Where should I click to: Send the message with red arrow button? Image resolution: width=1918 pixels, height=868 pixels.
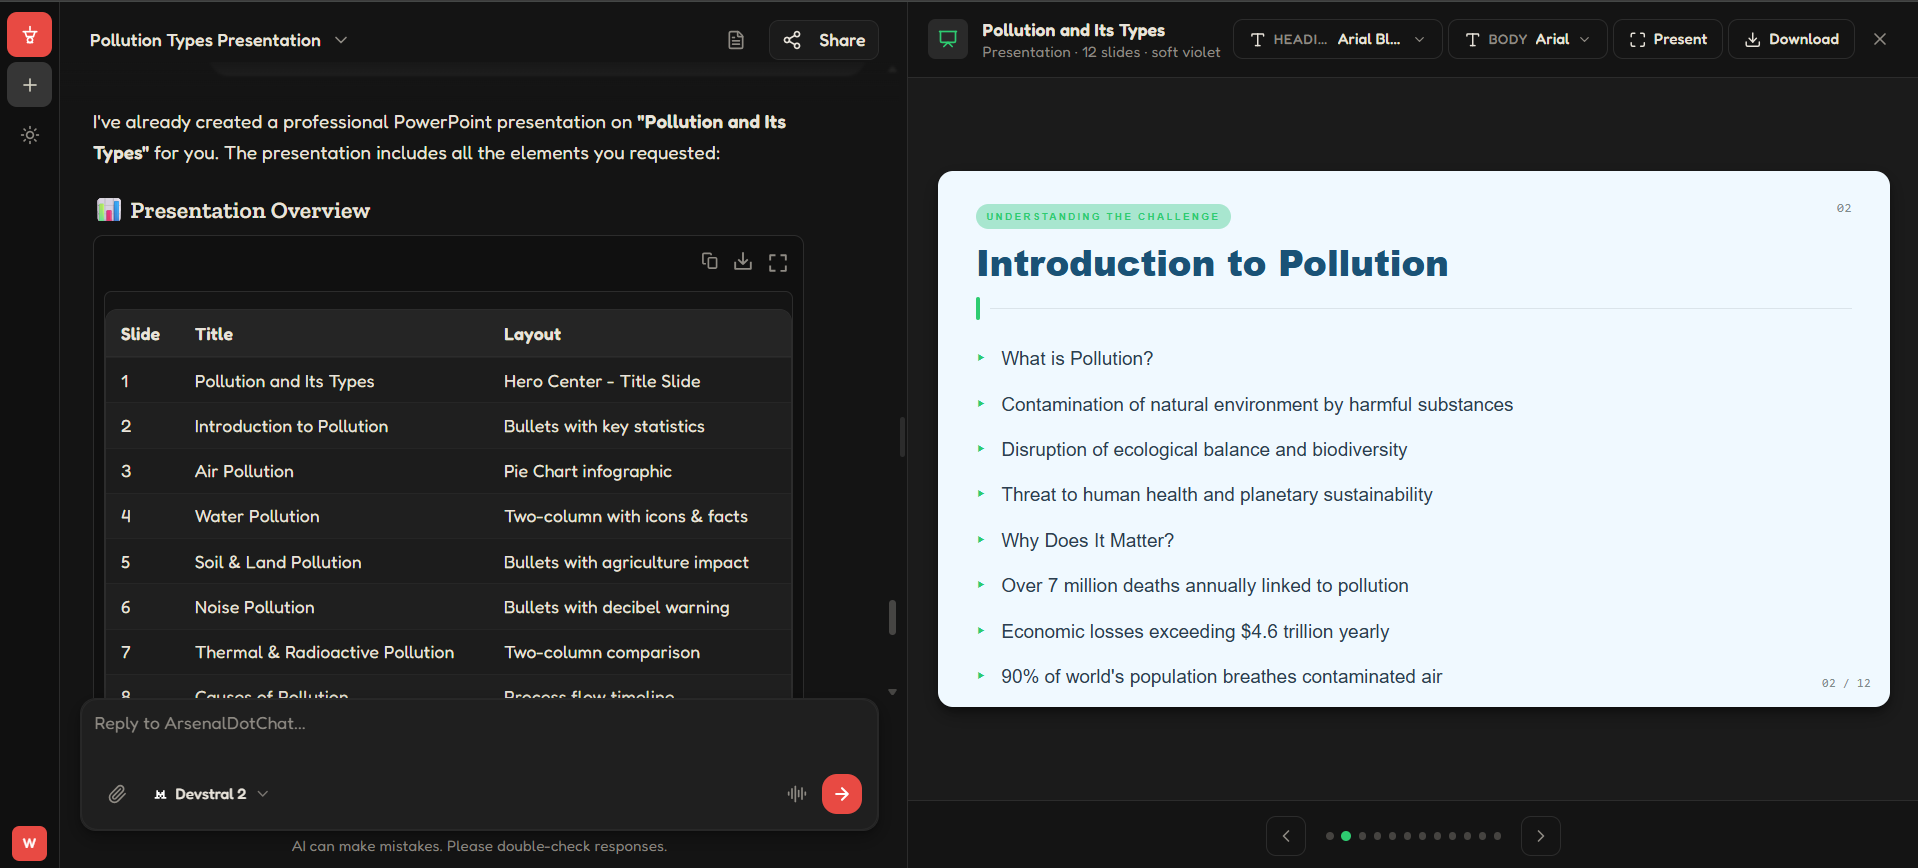842,794
